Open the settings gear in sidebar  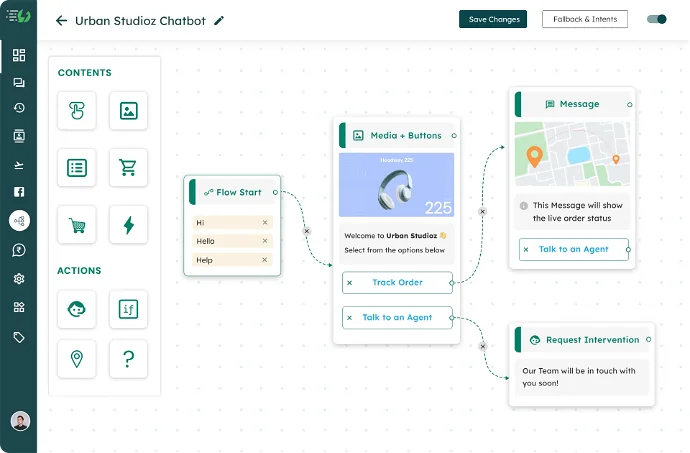[18, 279]
